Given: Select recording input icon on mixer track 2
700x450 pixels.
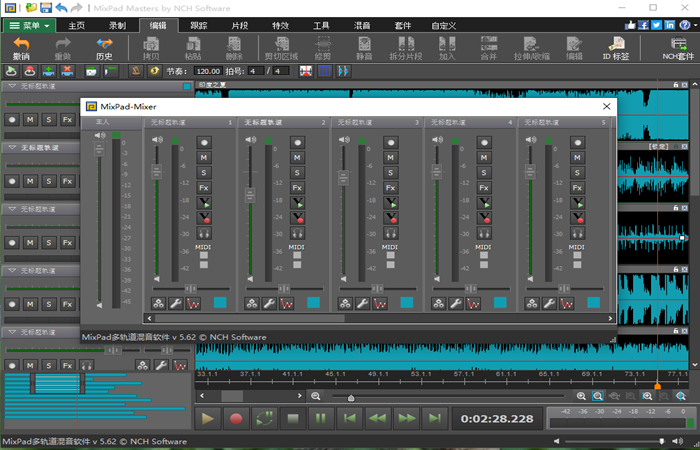Looking at the screenshot, I should pos(297,218).
